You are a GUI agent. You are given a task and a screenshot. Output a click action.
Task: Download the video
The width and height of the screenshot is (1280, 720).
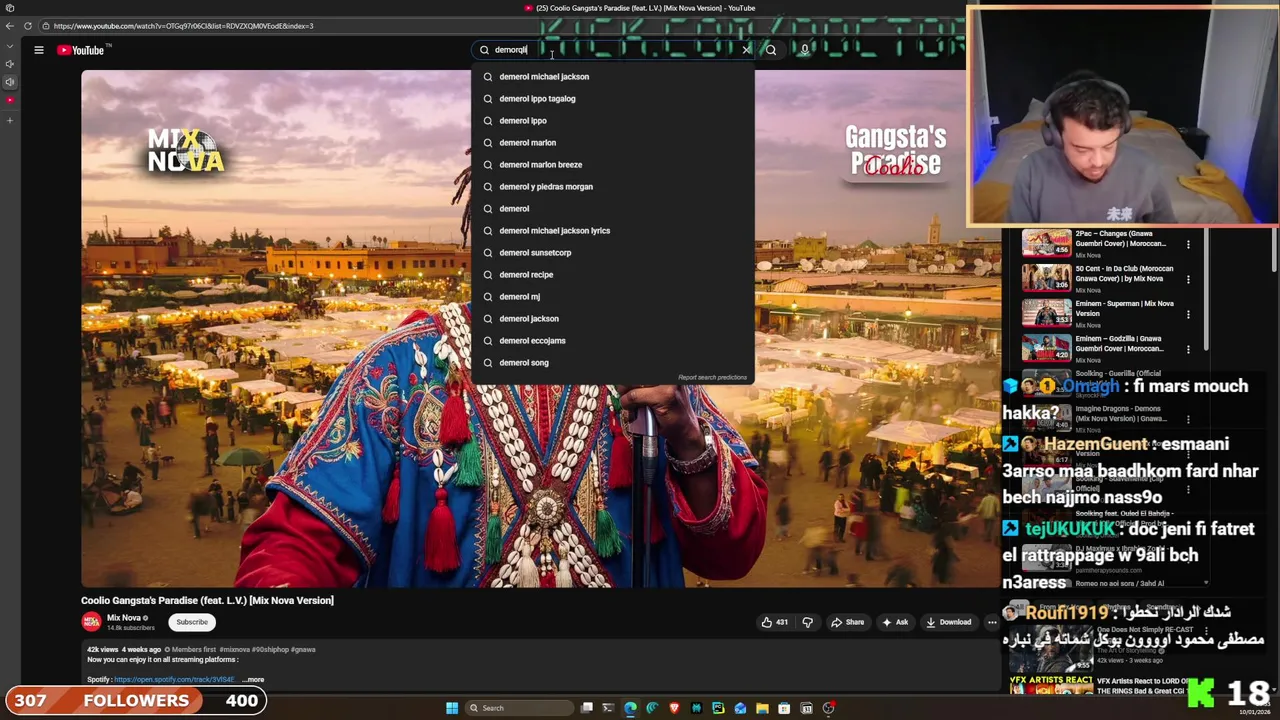pos(948,622)
